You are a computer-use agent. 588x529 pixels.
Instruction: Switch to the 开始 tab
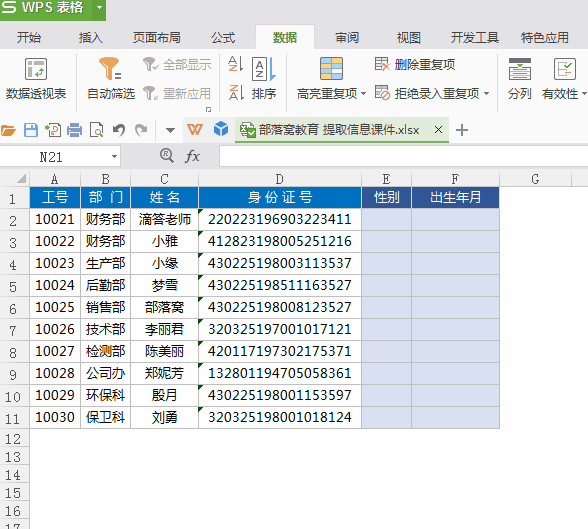(29, 37)
